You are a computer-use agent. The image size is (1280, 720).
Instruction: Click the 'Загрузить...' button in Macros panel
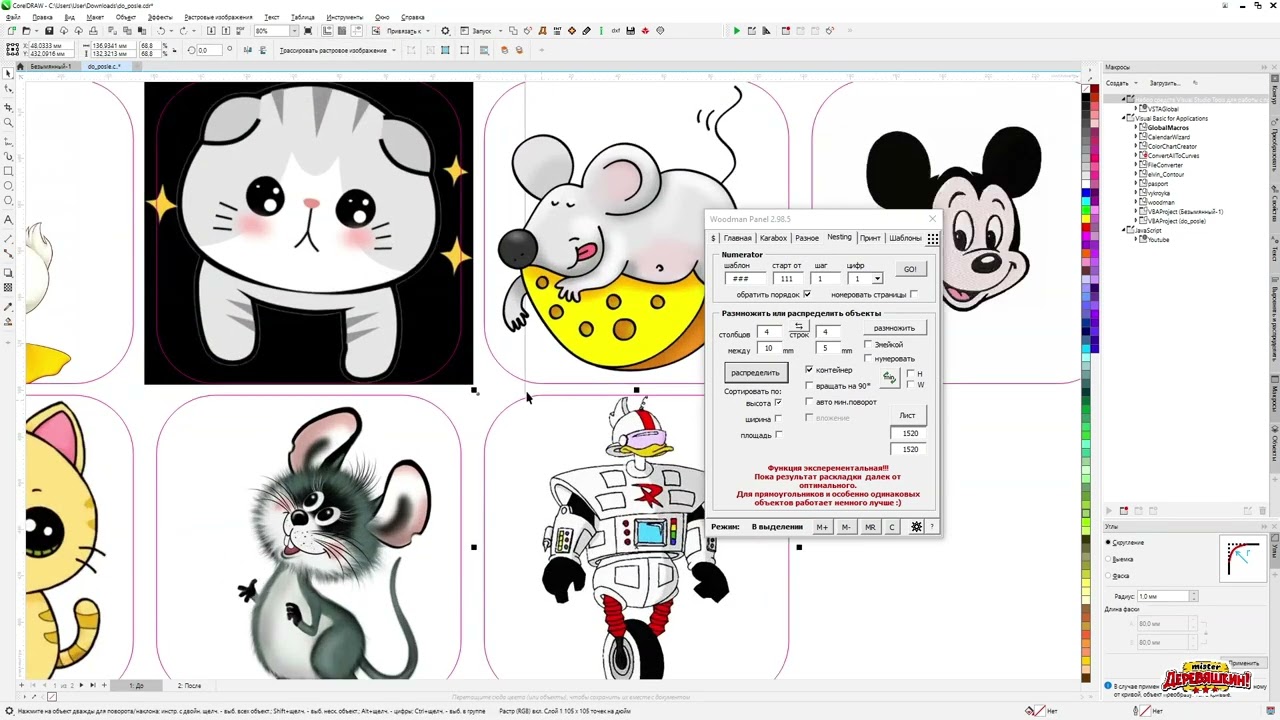[1163, 83]
